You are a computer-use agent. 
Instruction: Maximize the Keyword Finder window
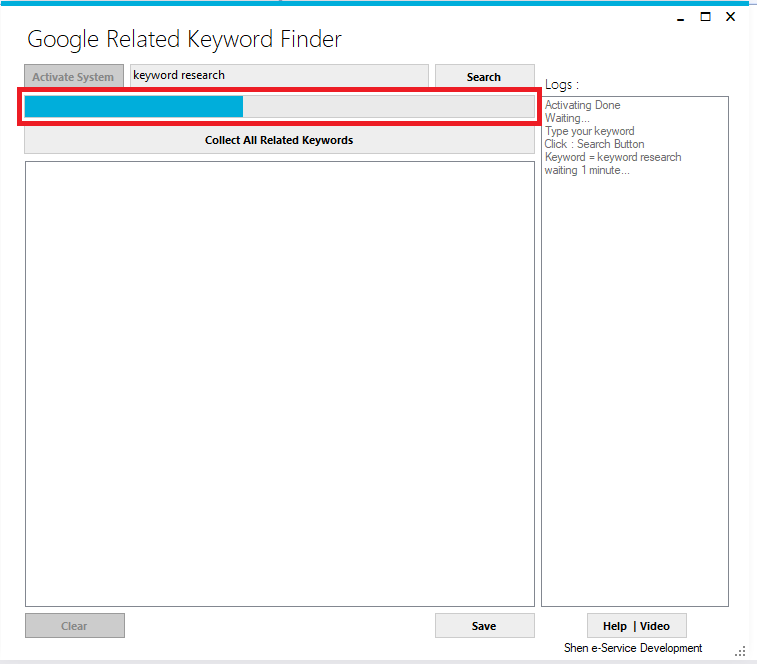[x=705, y=17]
